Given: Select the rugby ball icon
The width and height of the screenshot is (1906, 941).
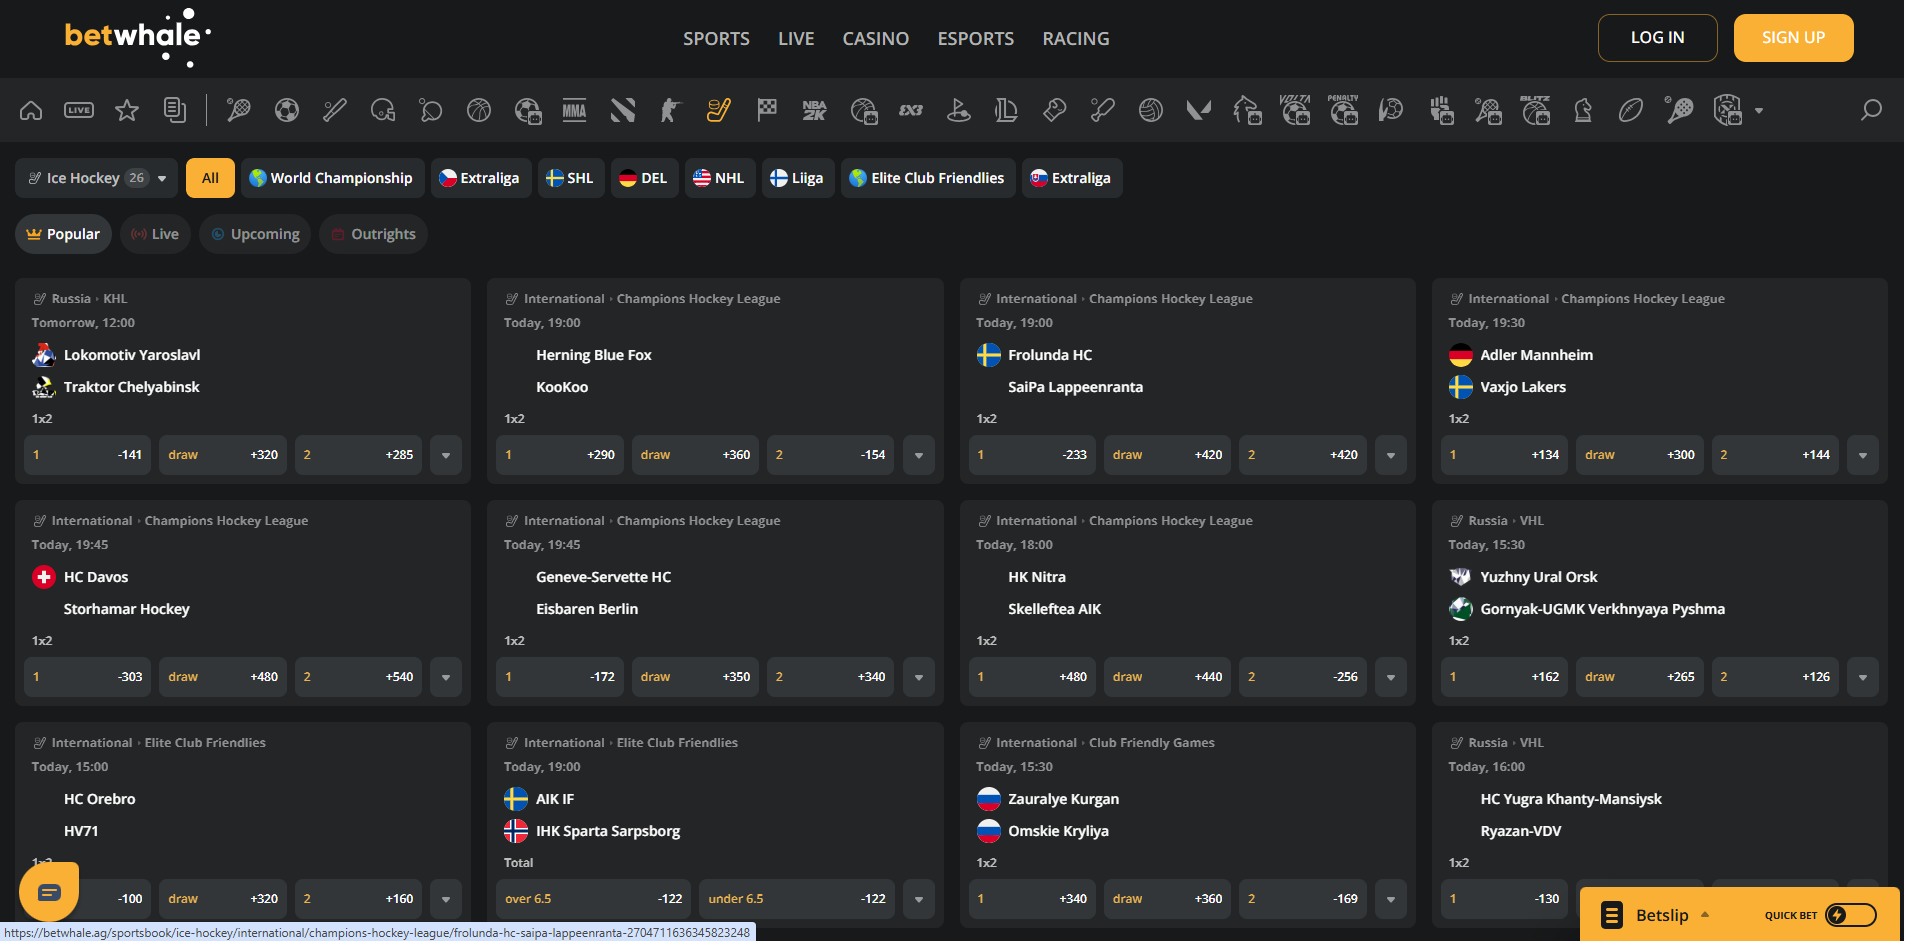Looking at the screenshot, I should 1631,110.
